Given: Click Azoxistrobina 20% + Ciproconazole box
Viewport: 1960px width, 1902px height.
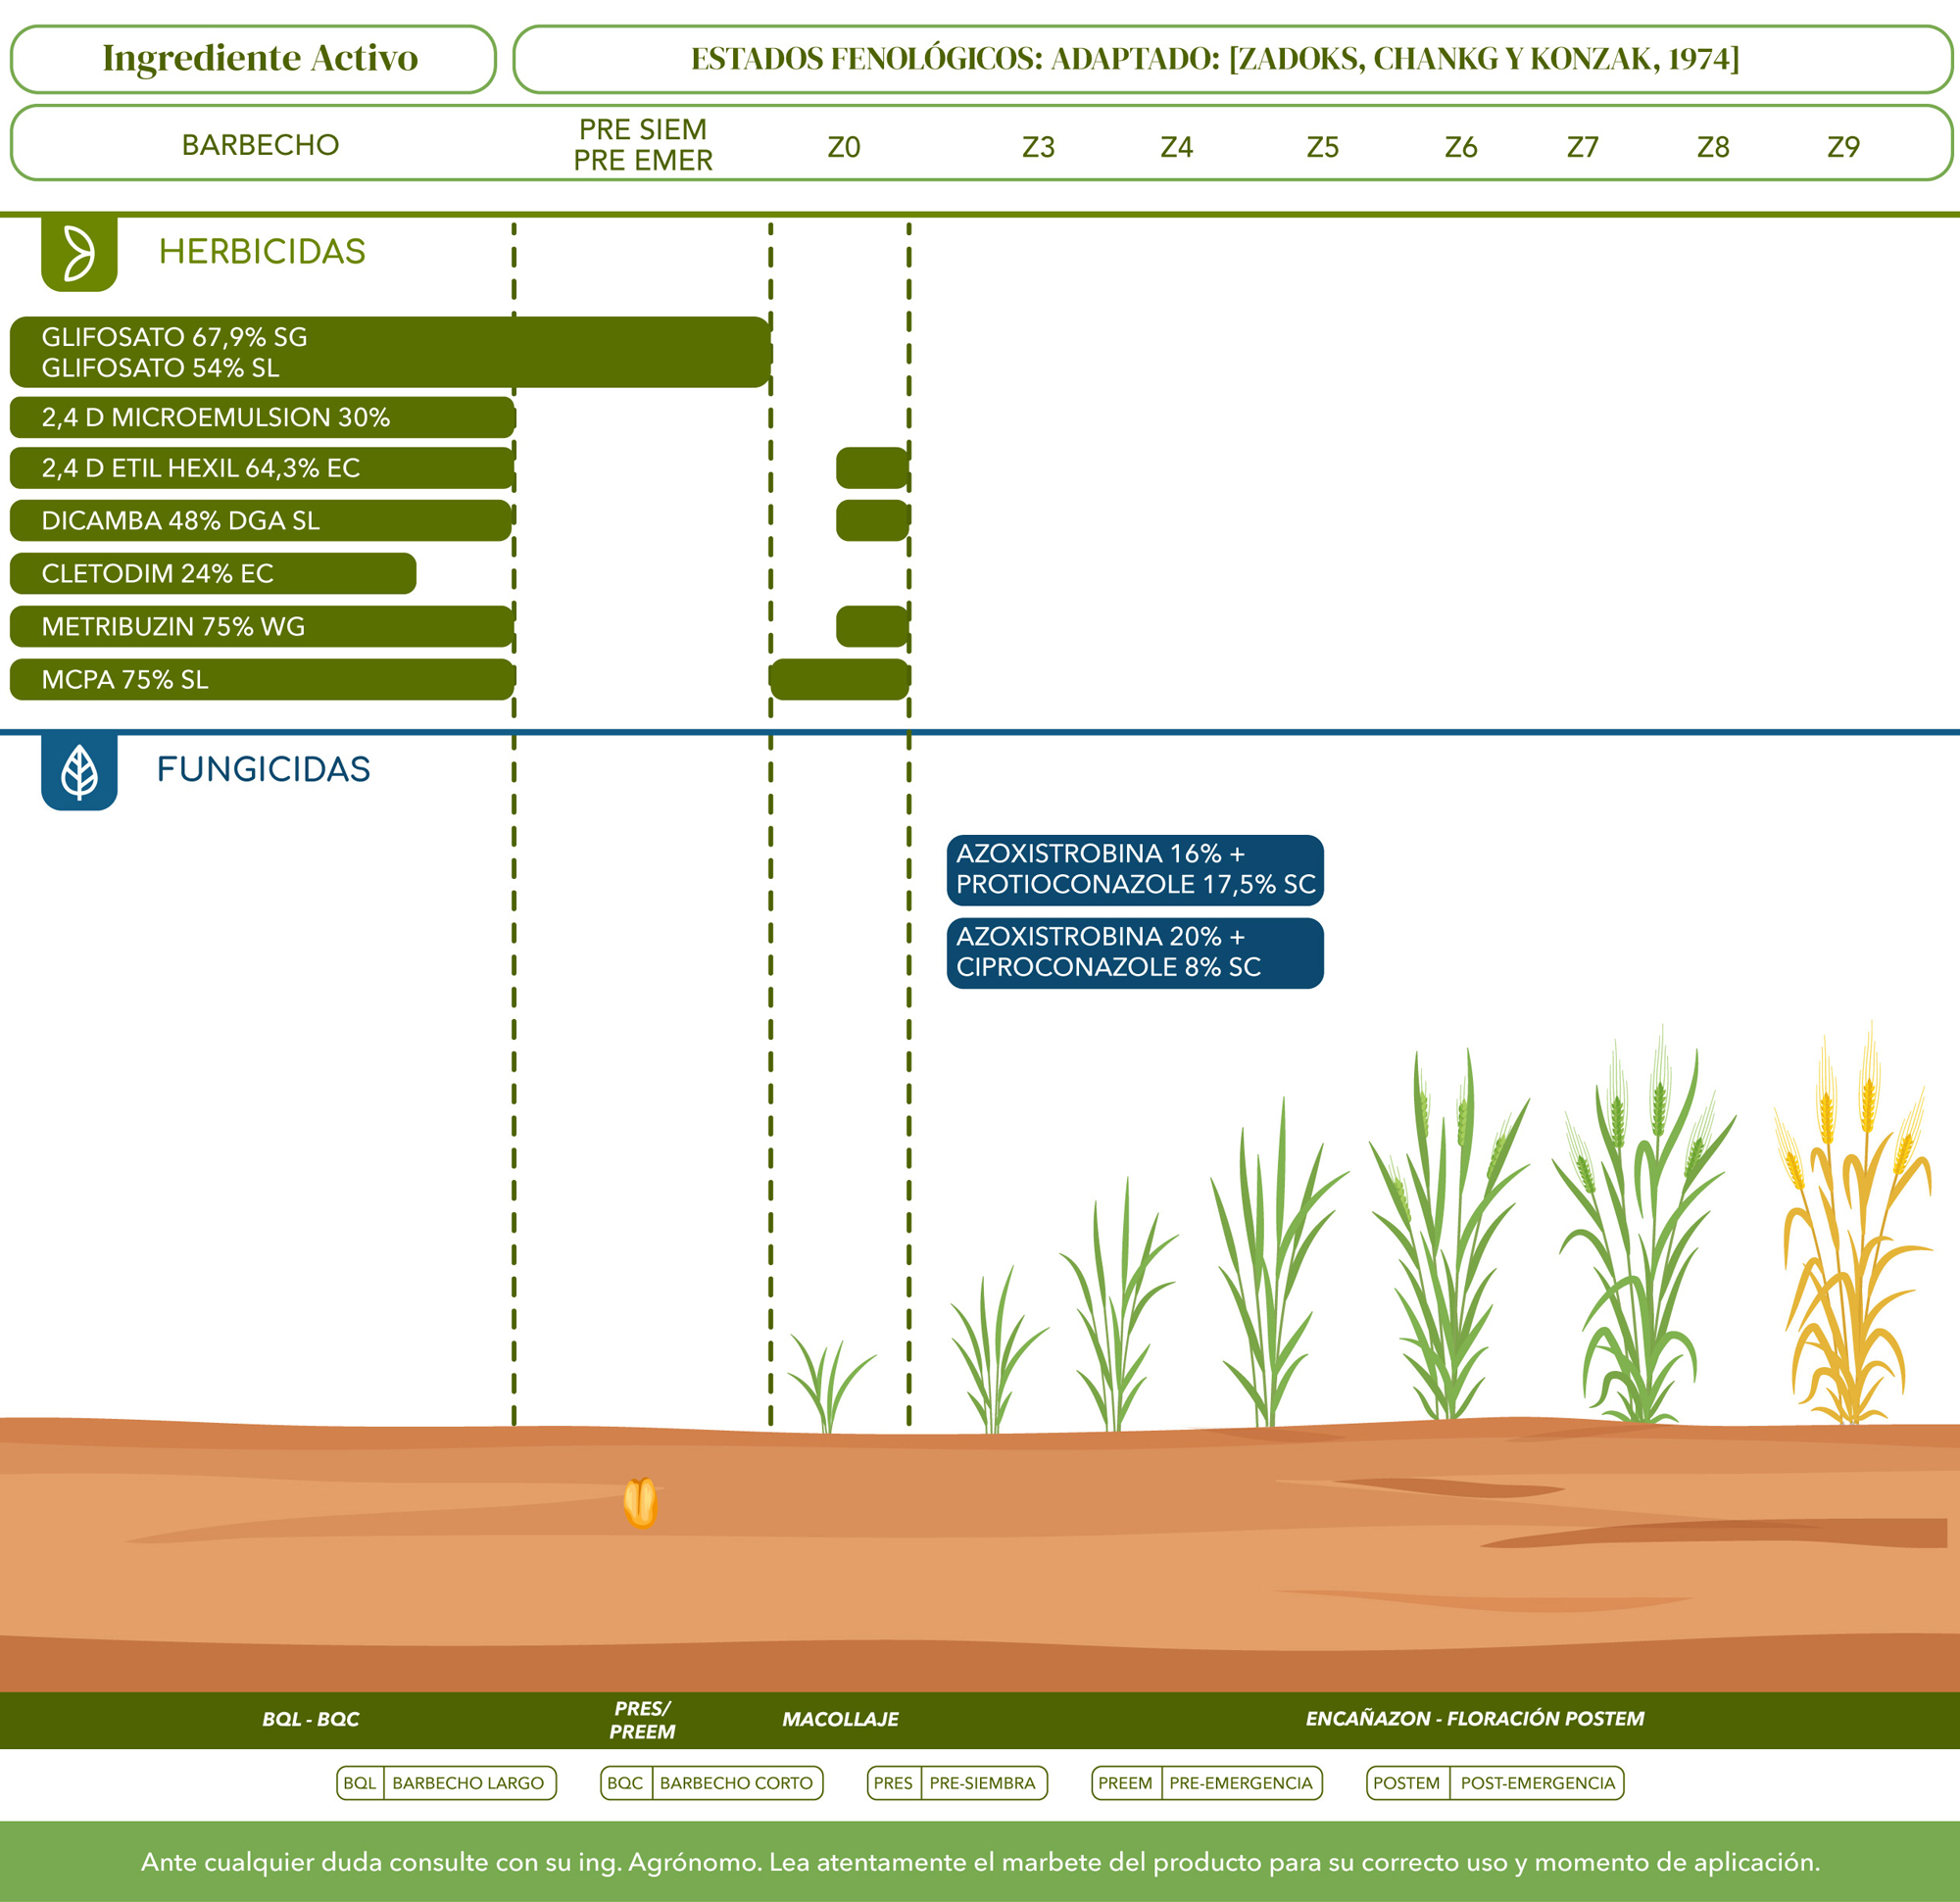Looking at the screenshot, I should click(x=1134, y=953).
